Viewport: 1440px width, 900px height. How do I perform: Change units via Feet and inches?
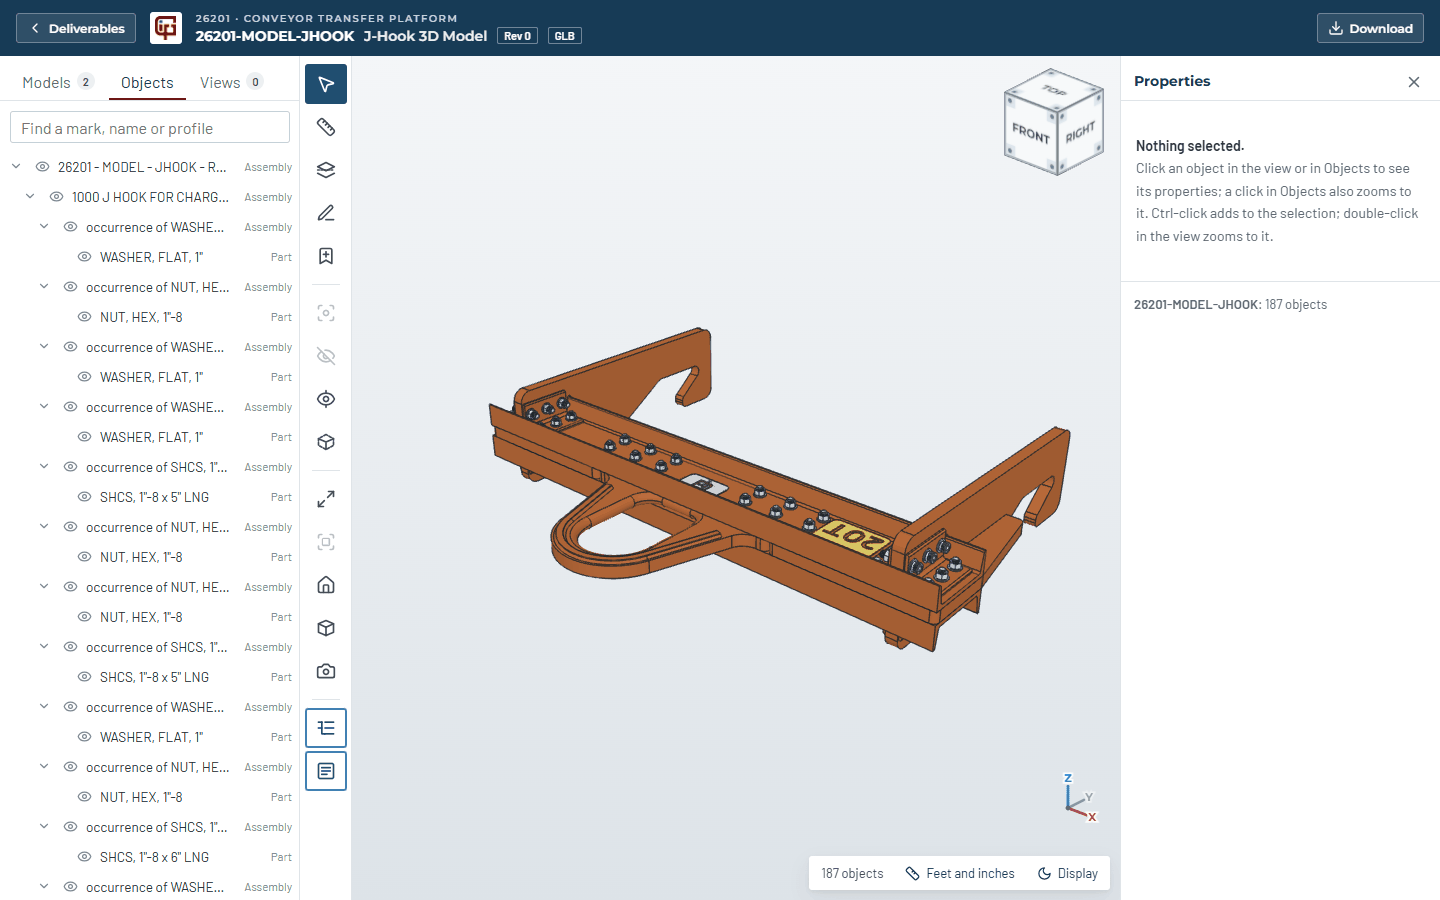point(960,873)
